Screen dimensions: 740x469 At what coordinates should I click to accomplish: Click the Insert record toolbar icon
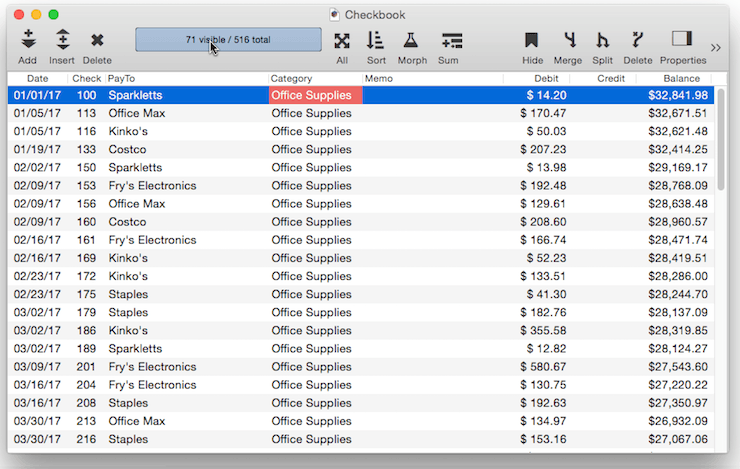tap(62, 40)
